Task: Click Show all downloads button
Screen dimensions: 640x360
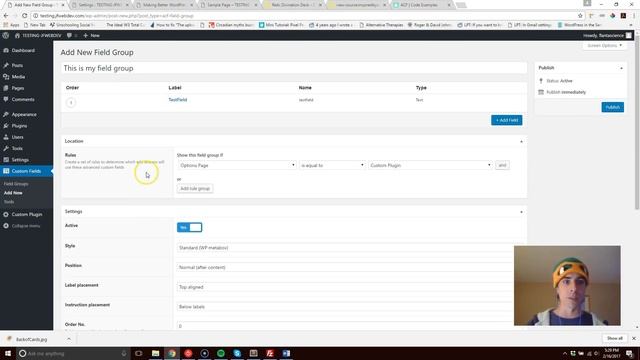Action: [x=614, y=338]
